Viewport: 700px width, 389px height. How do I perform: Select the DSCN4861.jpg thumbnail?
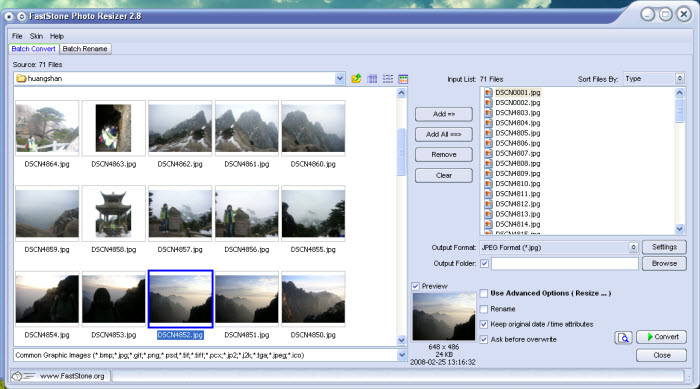[246, 128]
